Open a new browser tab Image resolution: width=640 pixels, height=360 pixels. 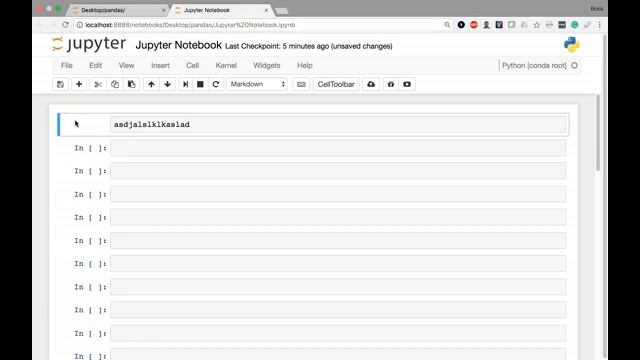pos(282,11)
